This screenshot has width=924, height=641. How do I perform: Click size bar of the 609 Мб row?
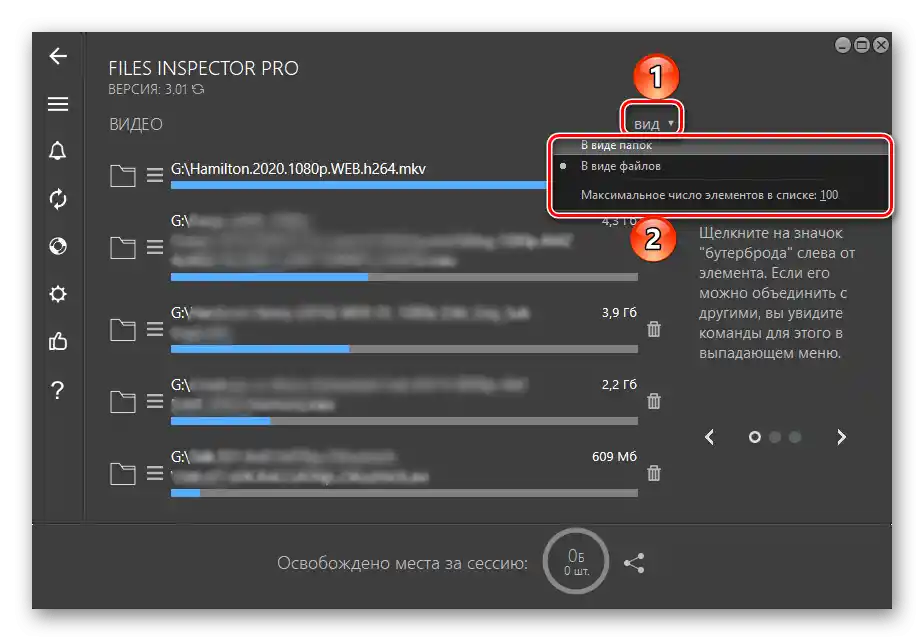point(404,493)
